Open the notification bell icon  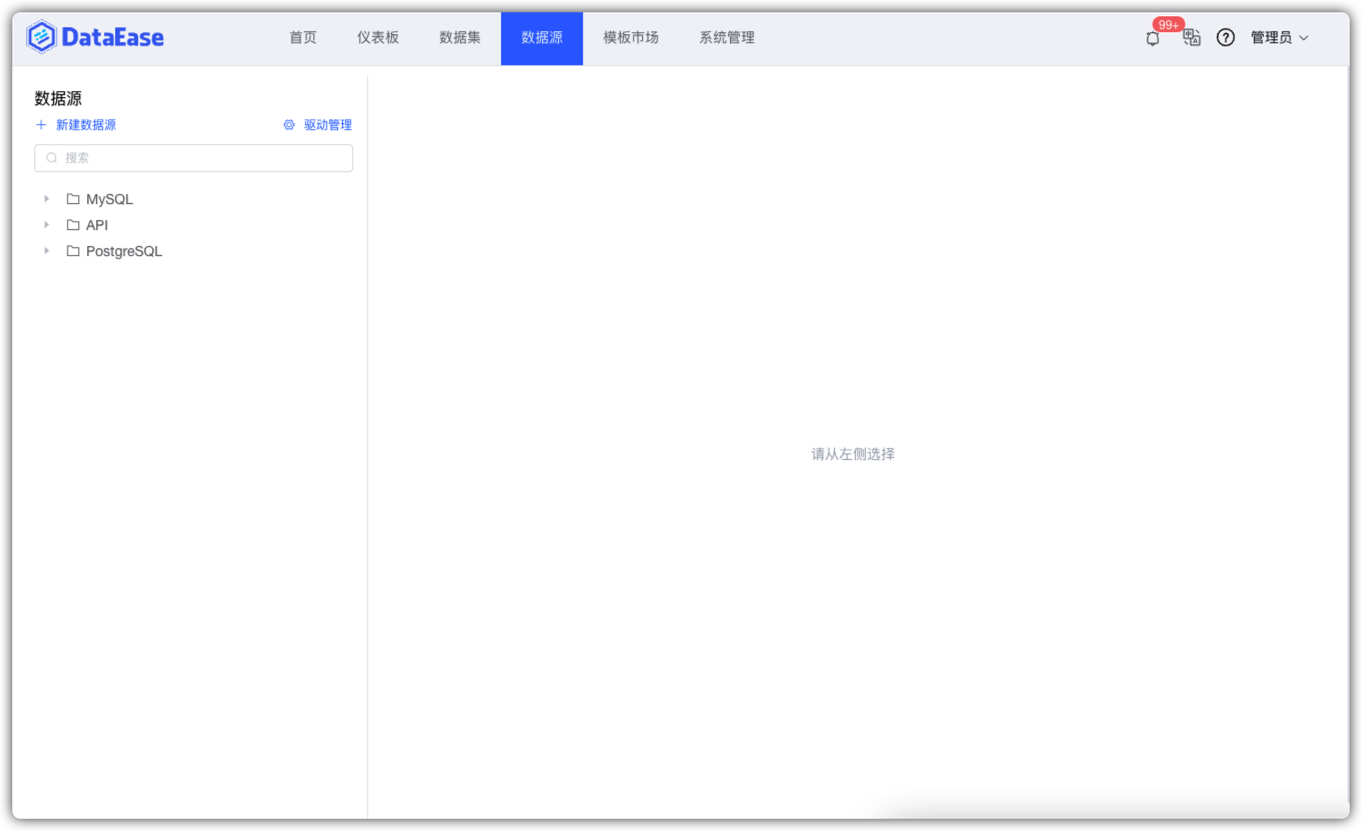click(x=1152, y=37)
